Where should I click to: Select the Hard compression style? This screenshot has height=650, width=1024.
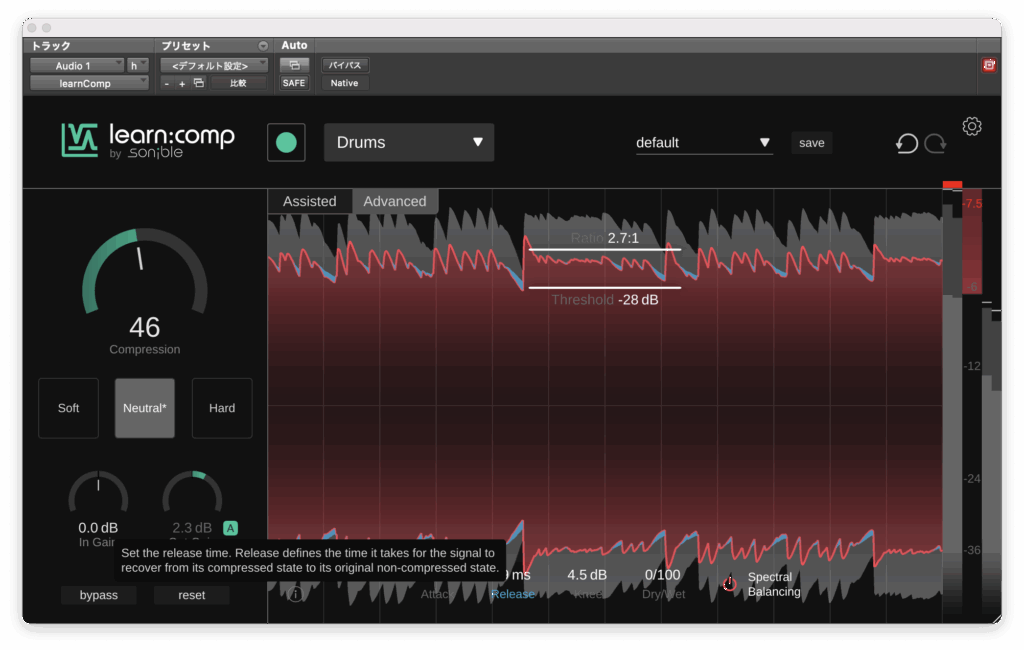[222, 408]
